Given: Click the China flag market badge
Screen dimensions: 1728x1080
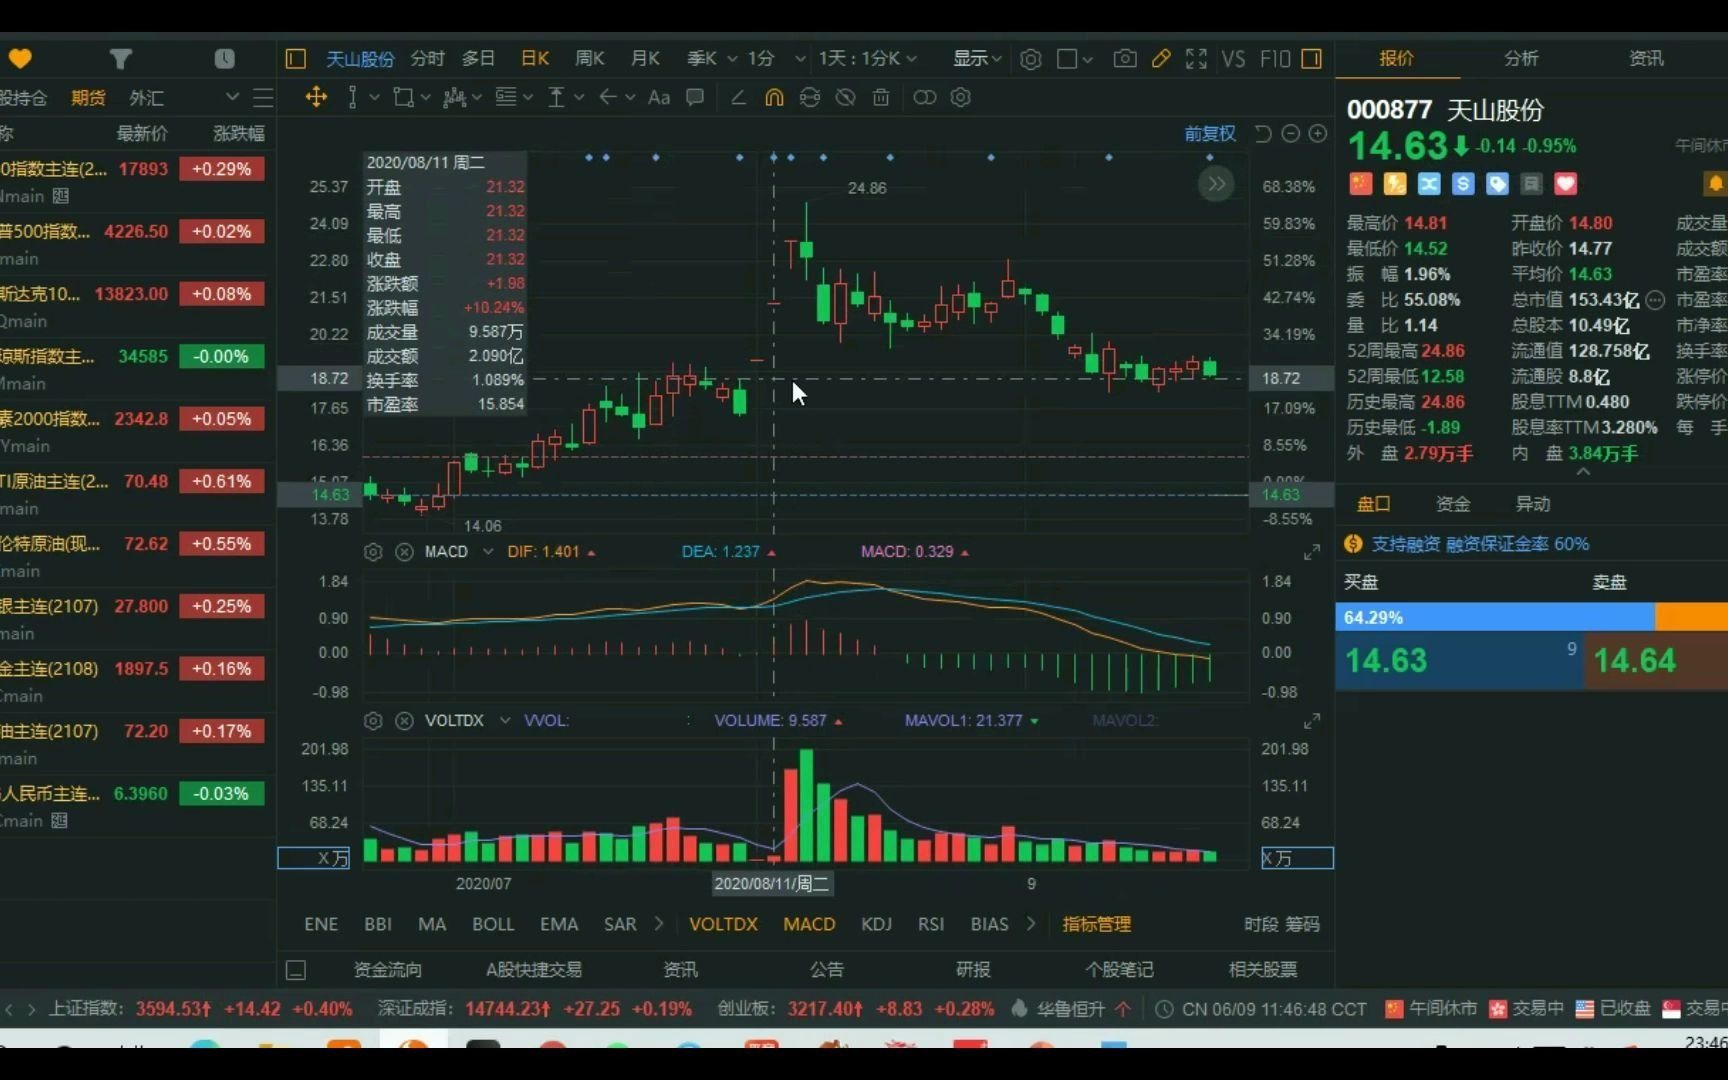Looking at the screenshot, I should click(x=1360, y=184).
